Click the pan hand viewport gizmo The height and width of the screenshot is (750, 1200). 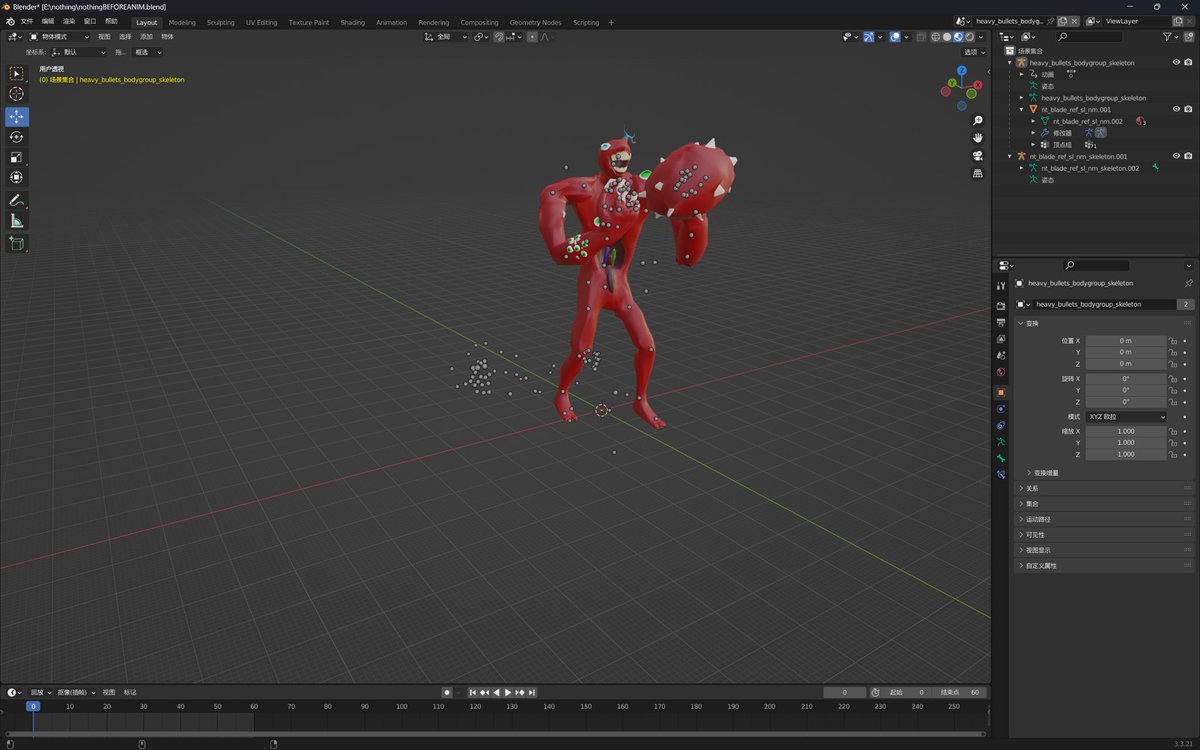click(977, 138)
